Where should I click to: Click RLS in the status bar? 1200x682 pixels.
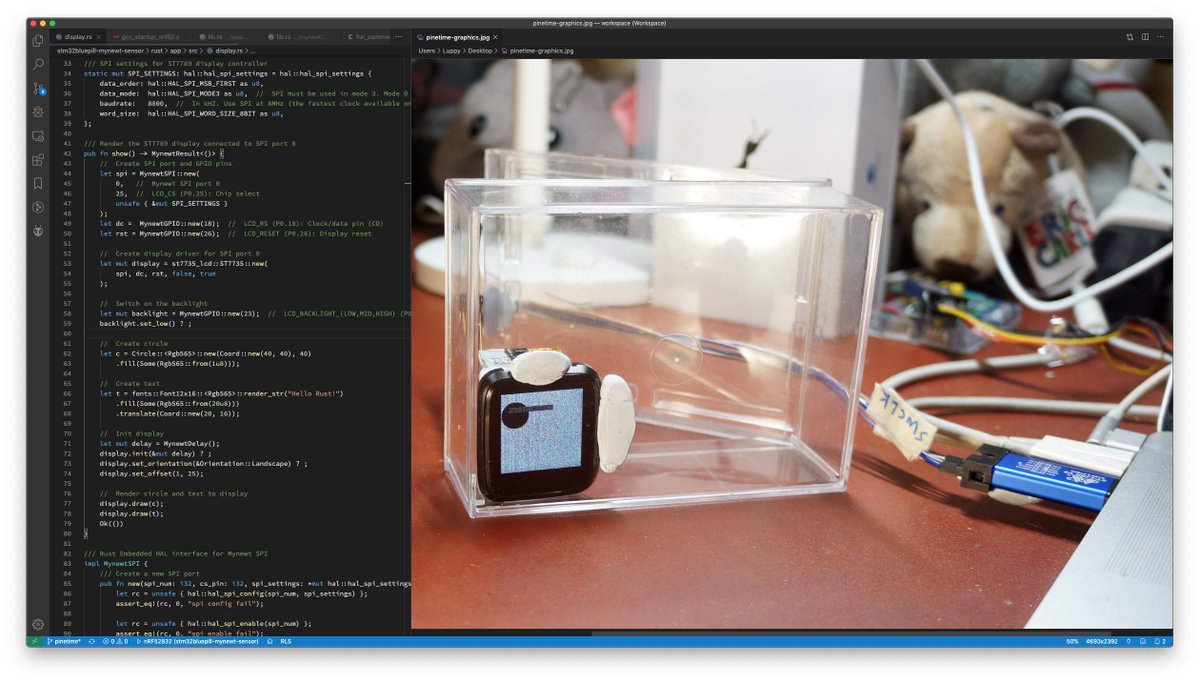287,643
